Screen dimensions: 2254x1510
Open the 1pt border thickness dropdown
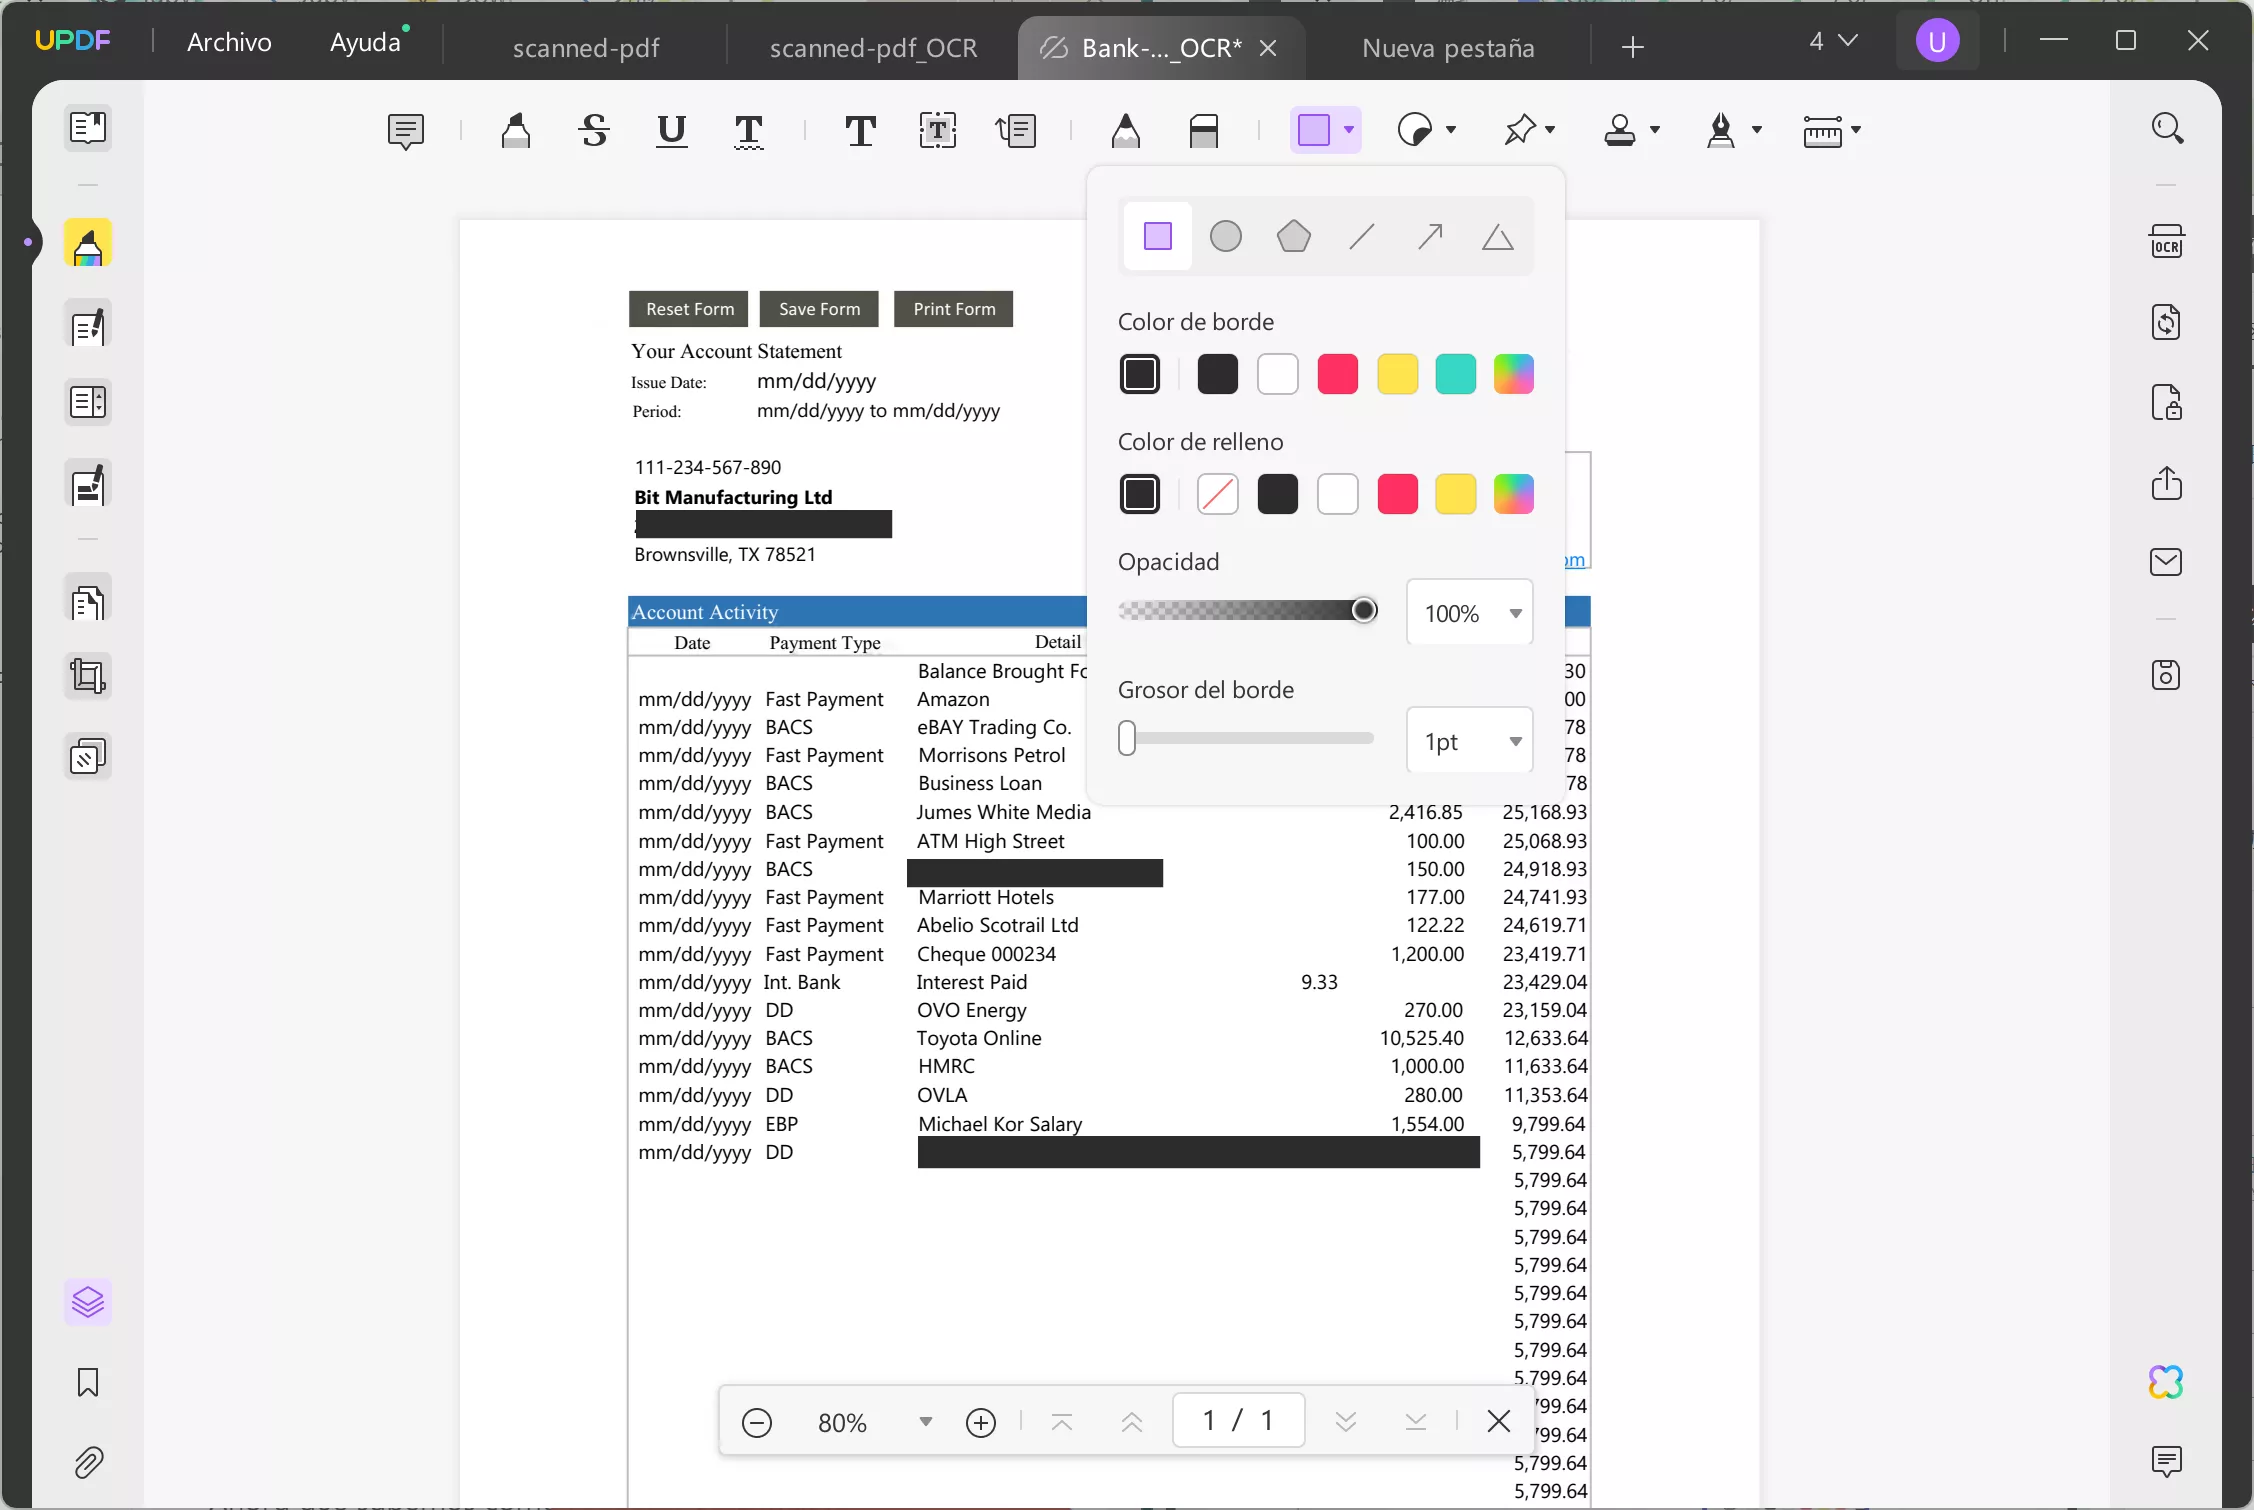pyautogui.click(x=1470, y=741)
